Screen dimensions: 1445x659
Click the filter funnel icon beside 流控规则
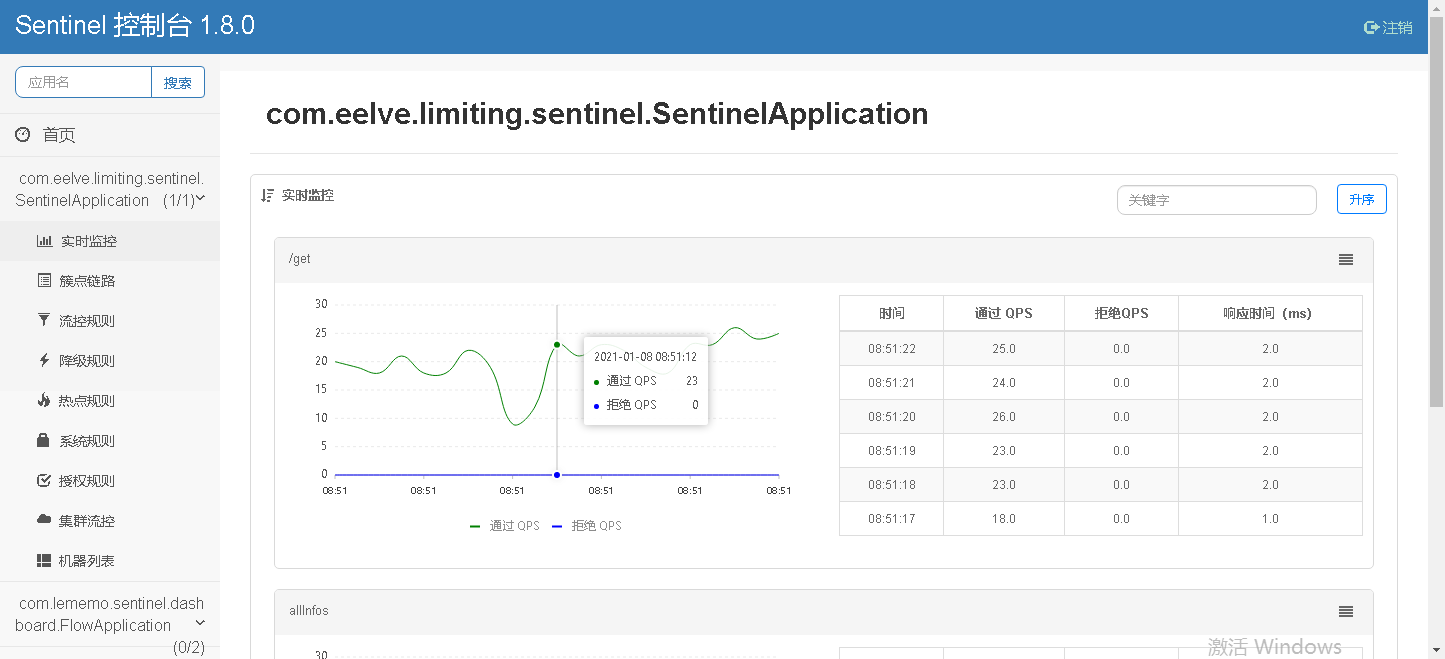click(43, 320)
